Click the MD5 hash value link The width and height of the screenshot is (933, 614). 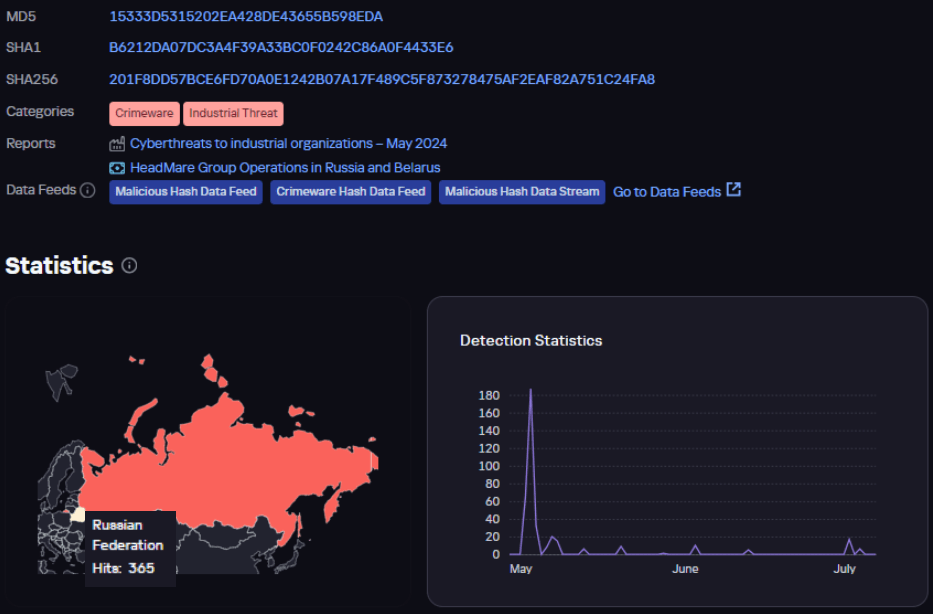(246, 17)
